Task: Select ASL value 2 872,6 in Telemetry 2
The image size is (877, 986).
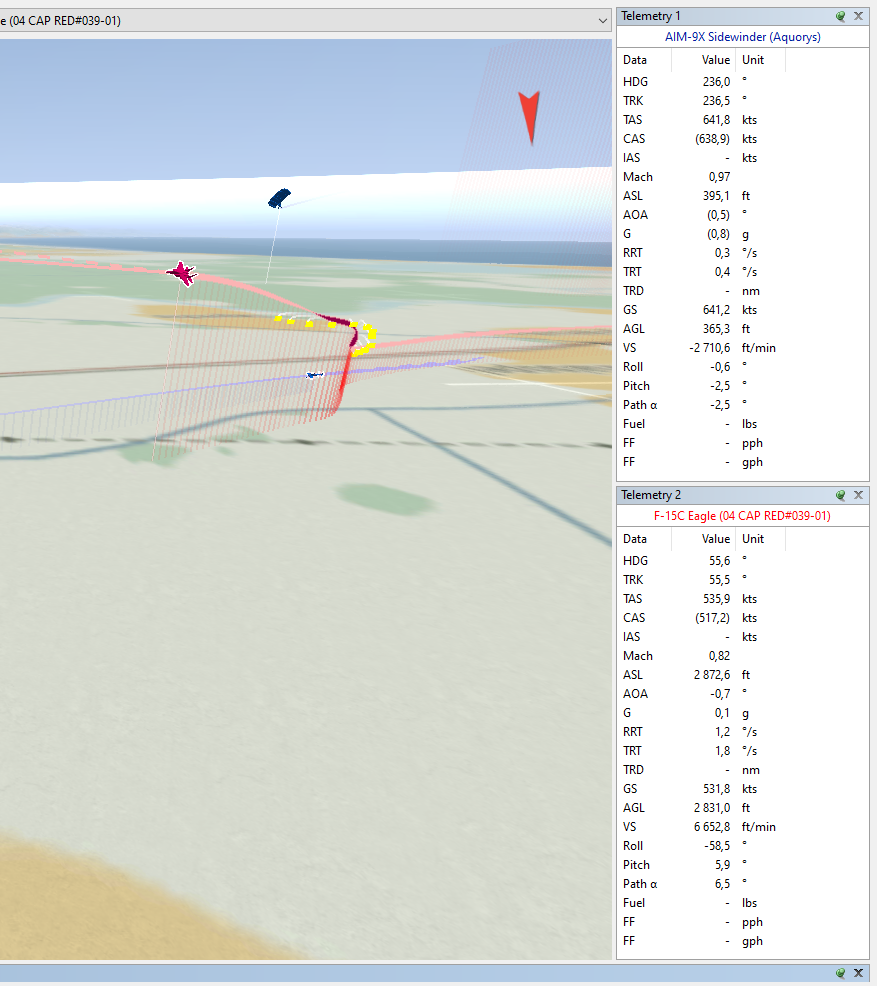Action: 712,675
